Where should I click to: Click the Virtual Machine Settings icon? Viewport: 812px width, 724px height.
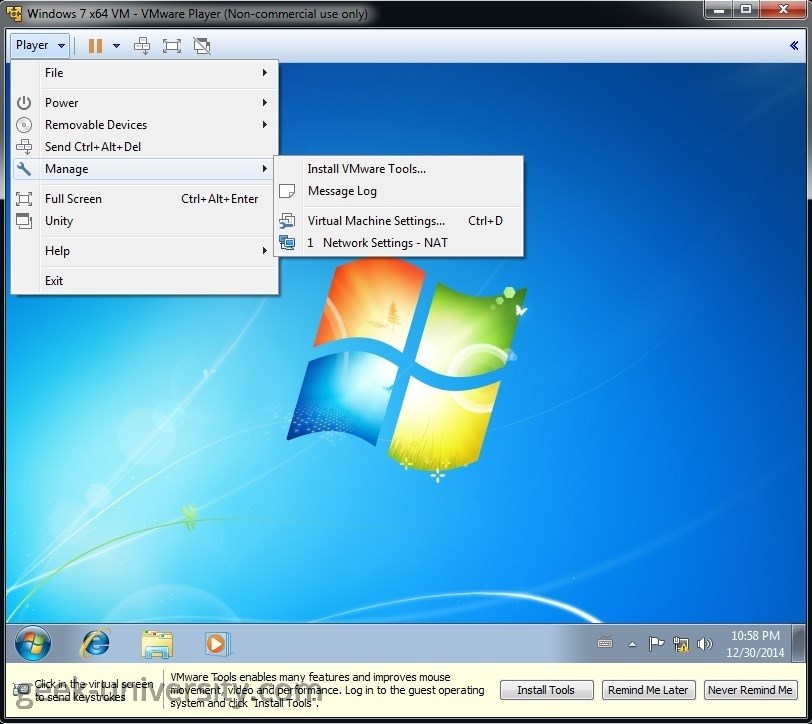click(x=287, y=221)
